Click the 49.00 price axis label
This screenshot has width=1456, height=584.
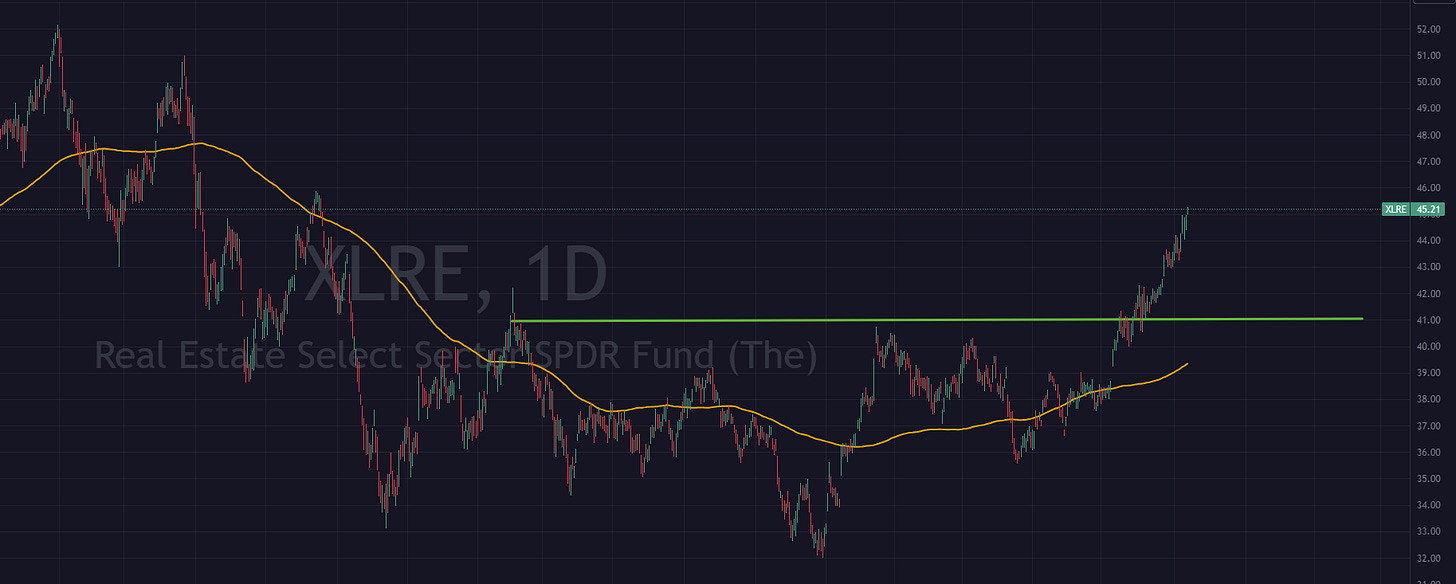pyautogui.click(x=1428, y=108)
